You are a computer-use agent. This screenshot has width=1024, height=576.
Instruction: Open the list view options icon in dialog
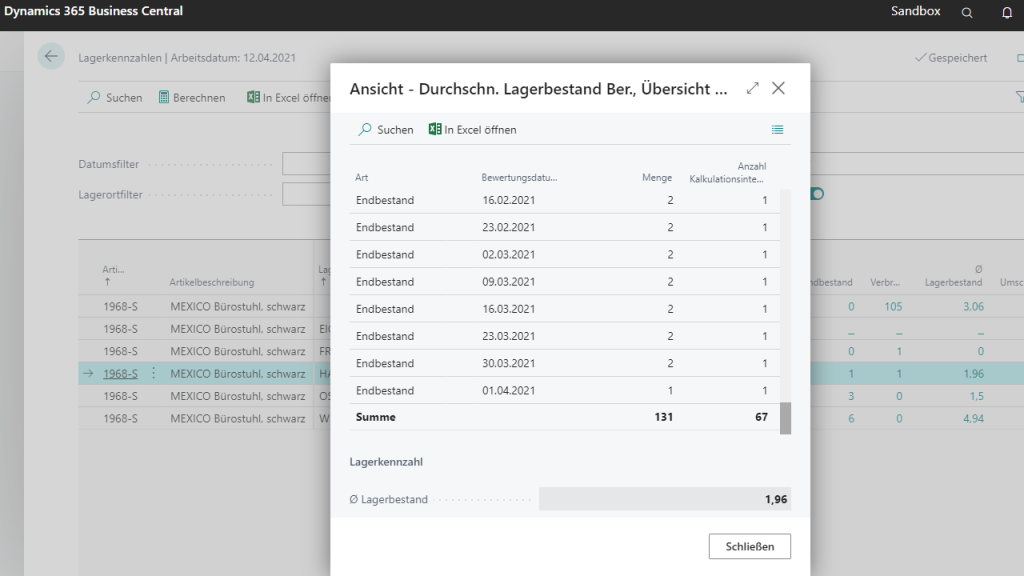pyautogui.click(x=777, y=130)
